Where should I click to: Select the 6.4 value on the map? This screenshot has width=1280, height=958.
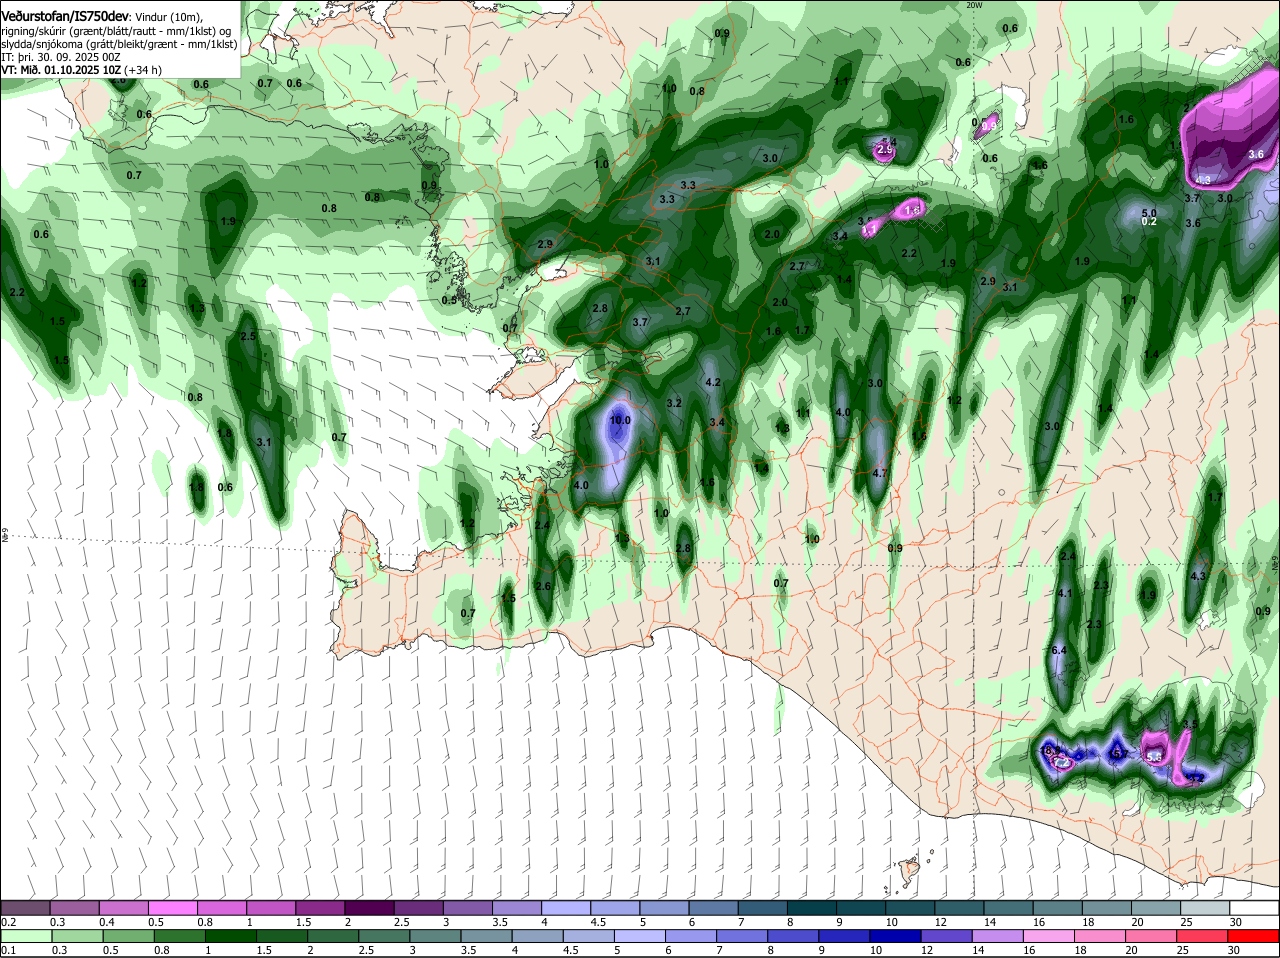1060,651
